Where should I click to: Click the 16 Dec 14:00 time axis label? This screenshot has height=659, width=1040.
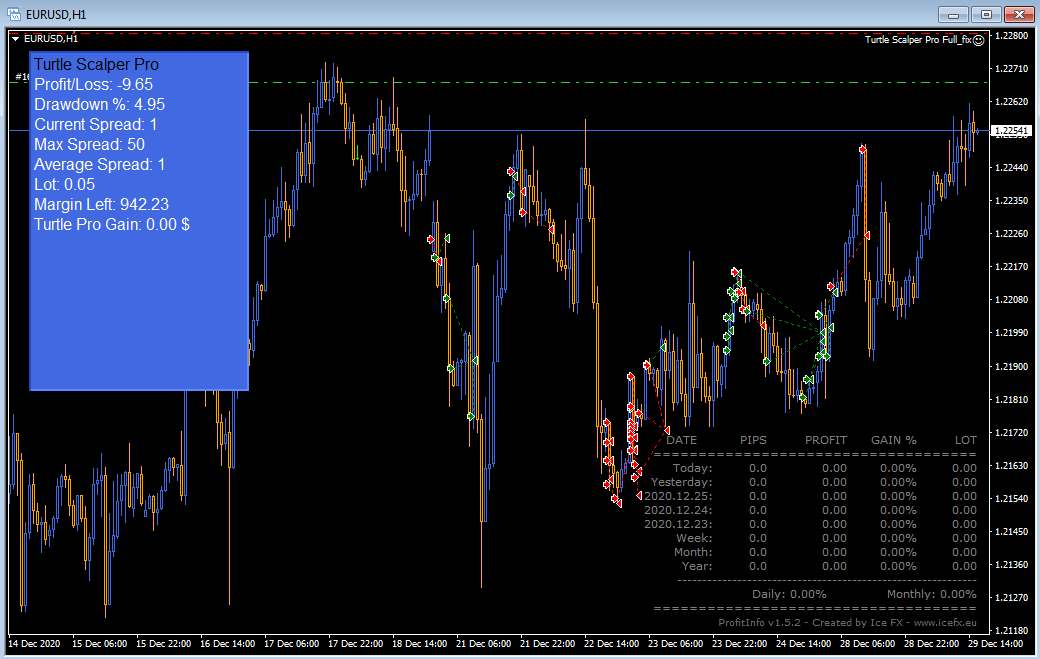228,644
